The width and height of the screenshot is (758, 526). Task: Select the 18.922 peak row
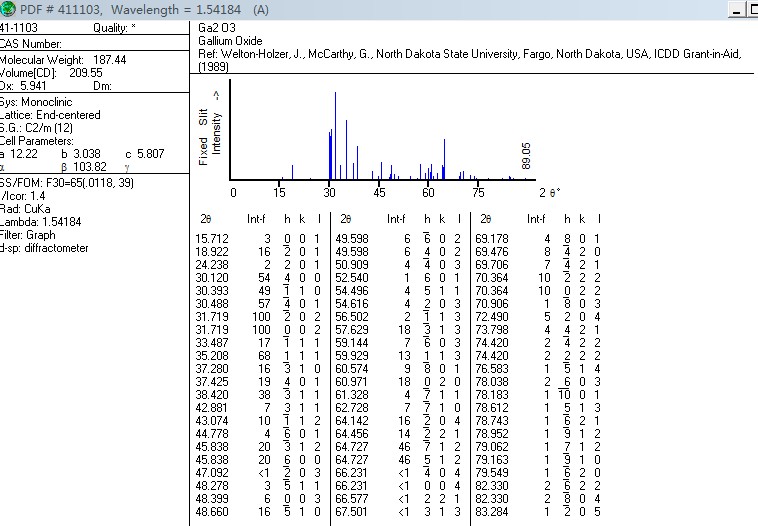(x=258, y=252)
